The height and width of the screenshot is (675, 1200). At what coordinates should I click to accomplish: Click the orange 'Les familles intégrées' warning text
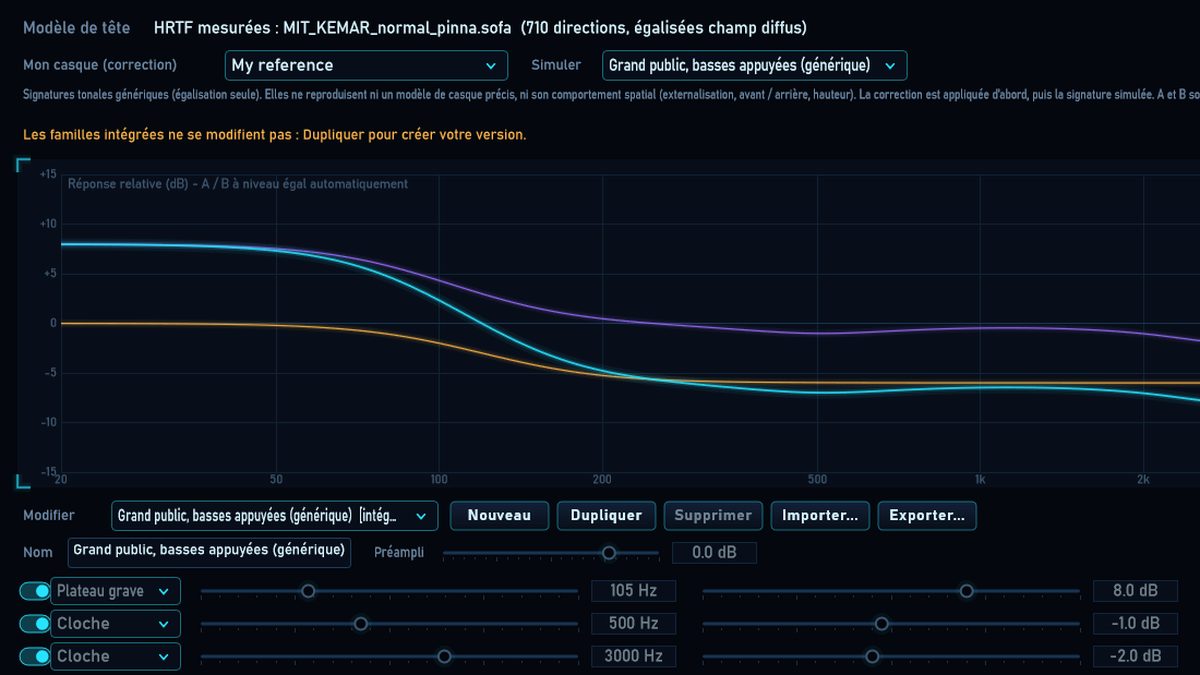click(x=275, y=134)
